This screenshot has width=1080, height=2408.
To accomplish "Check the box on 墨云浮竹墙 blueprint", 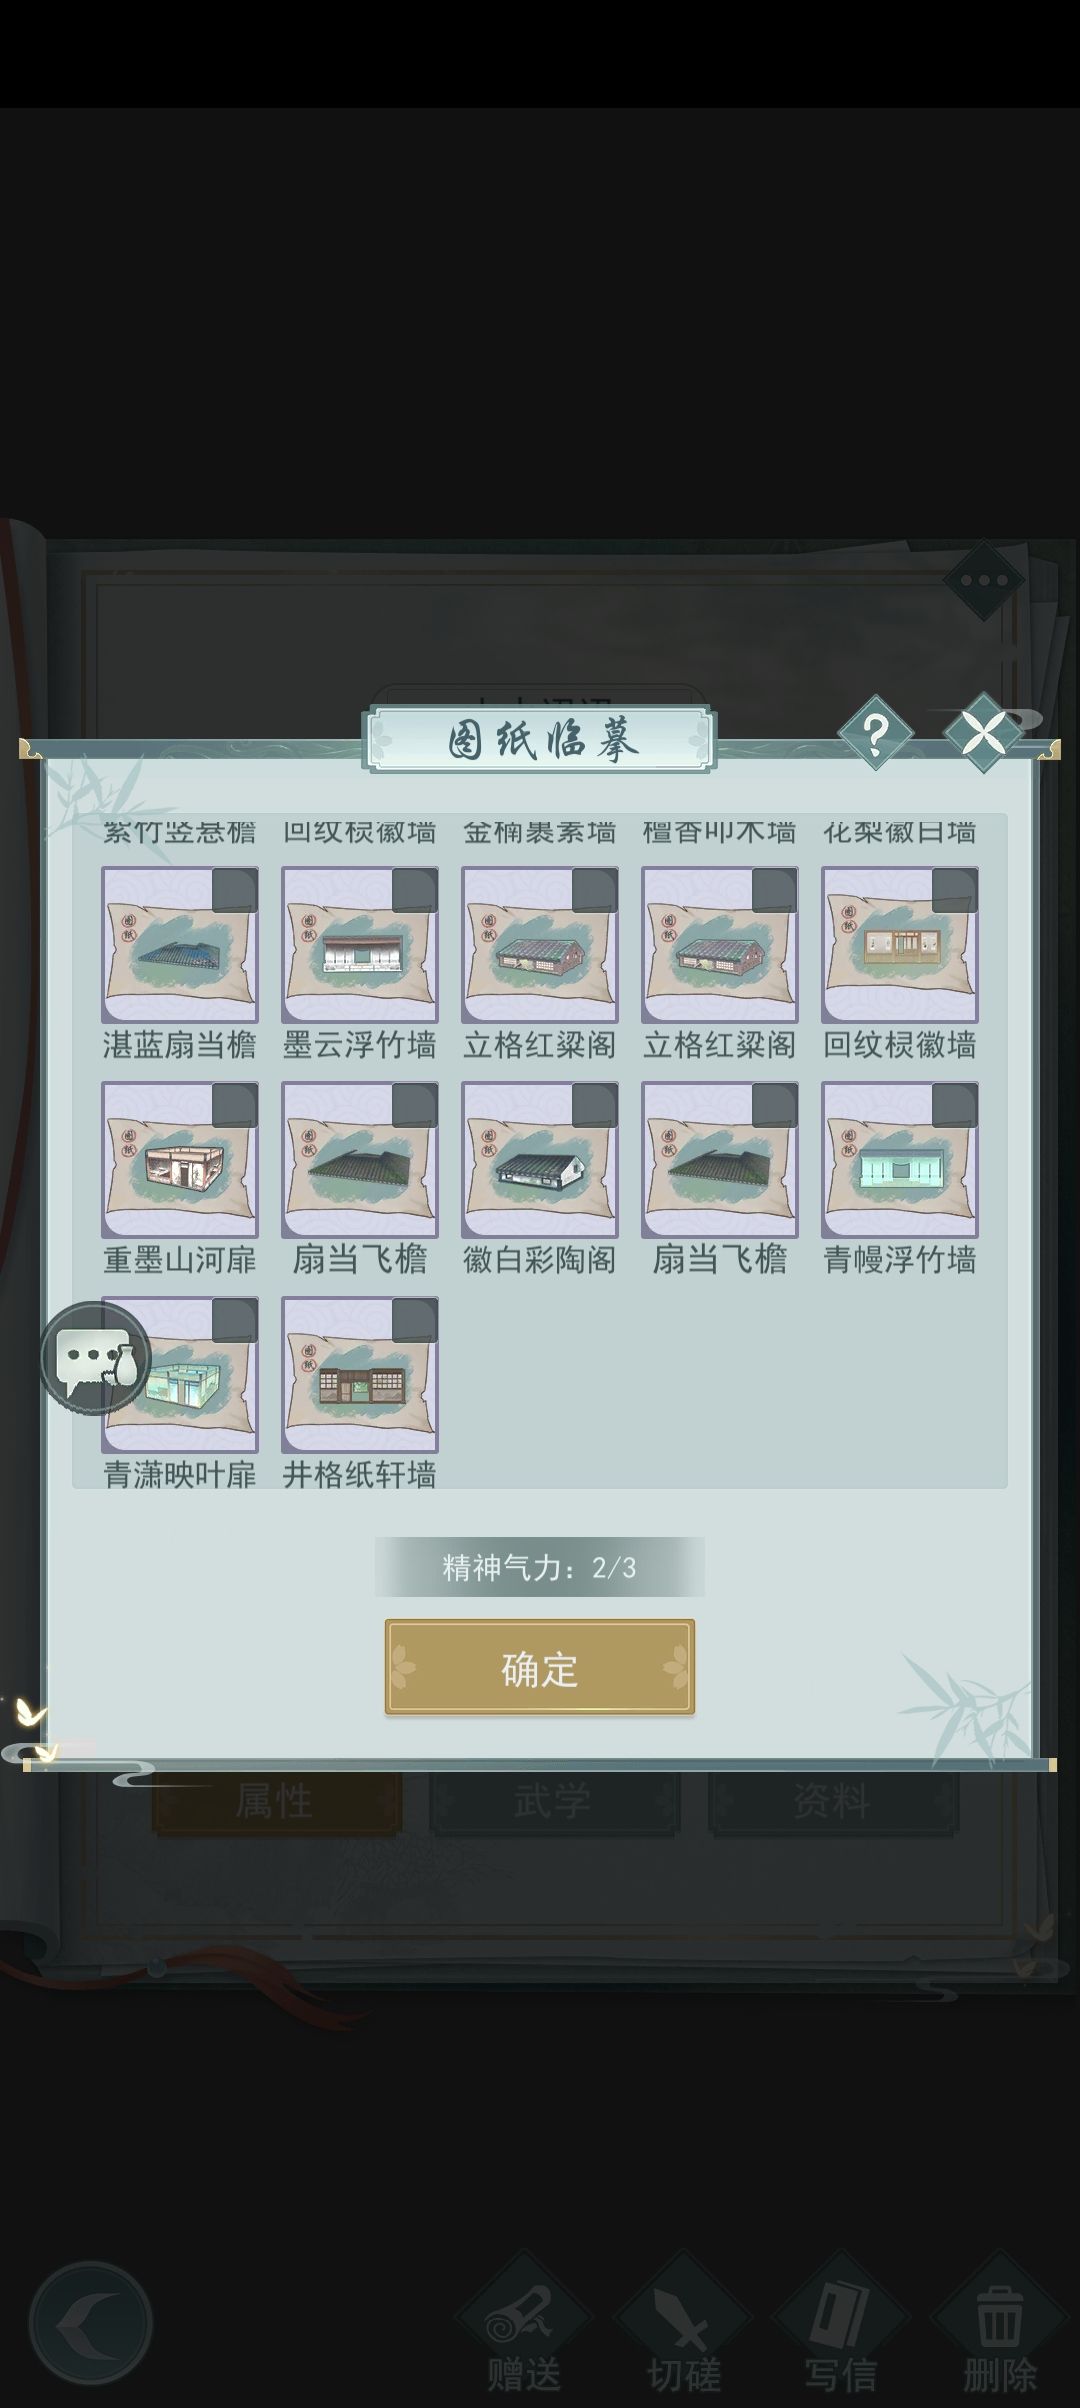I will (415, 890).
